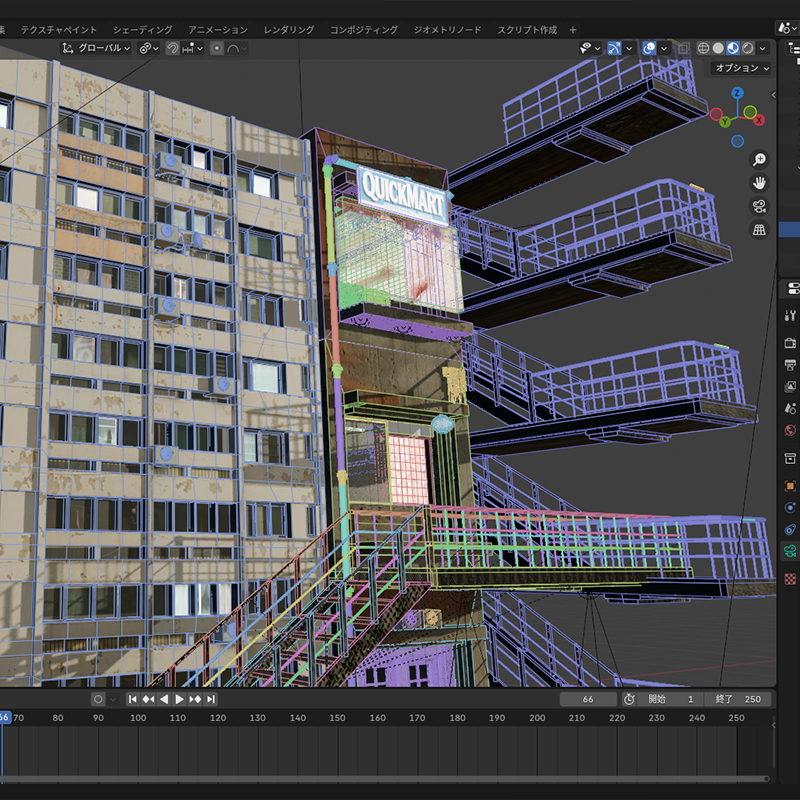Switch perspective/orthographic using the grid icon

coord(760,230)
